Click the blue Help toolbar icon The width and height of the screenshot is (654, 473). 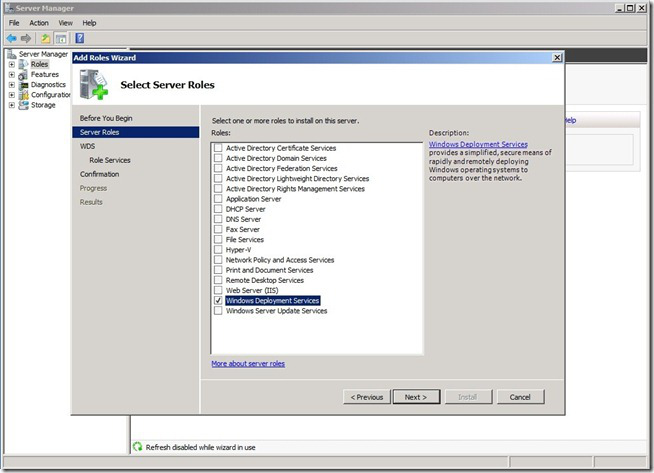click(79, 38)
